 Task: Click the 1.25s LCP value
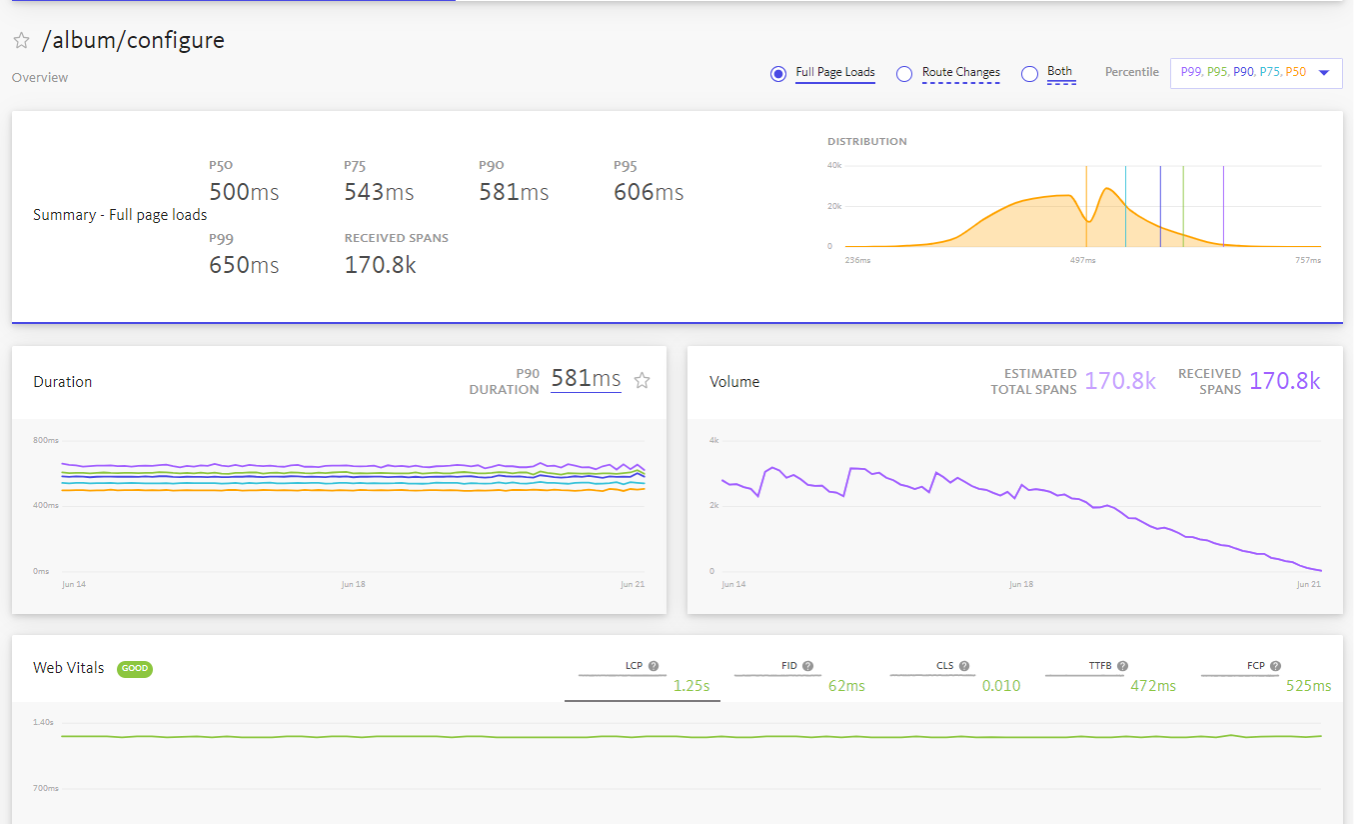pyautogui.click(x=691, y=686)
